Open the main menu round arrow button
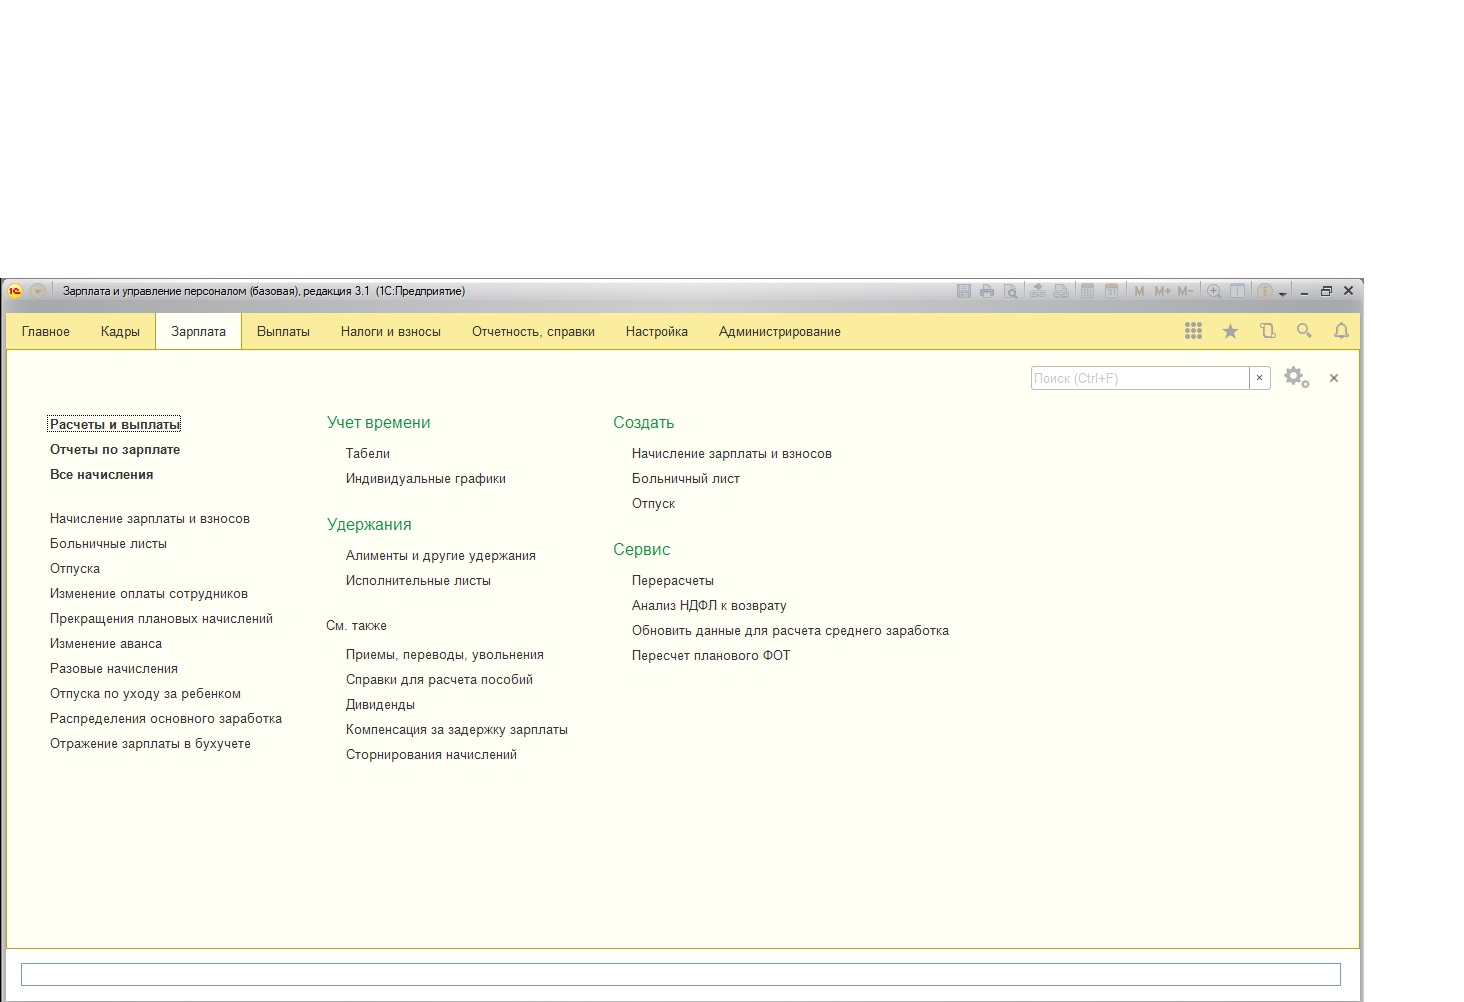1464x1002 pixels. tap(38, 291)
